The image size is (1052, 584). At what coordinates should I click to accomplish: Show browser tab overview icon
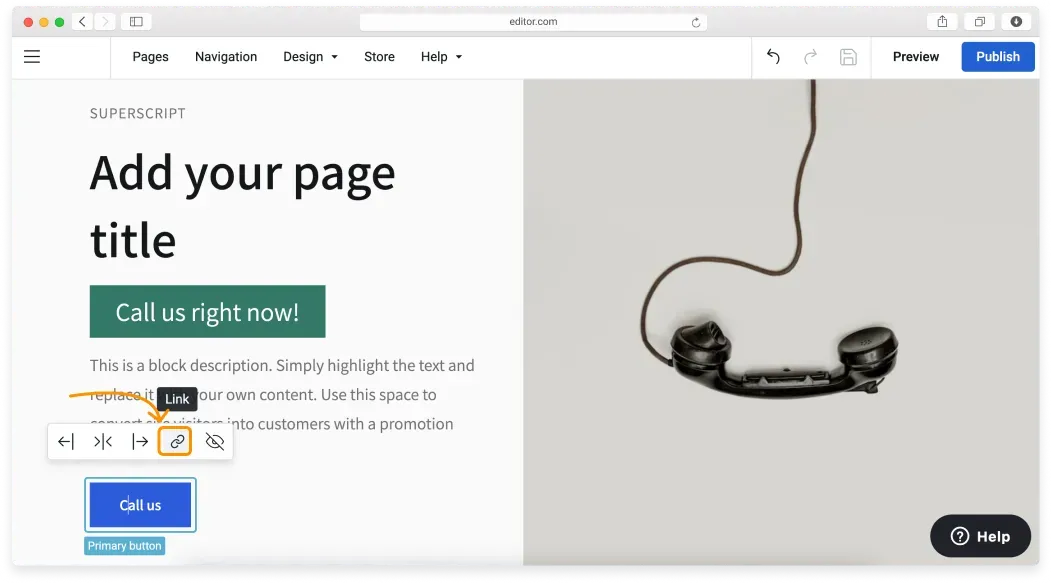click(x=980, y=21)
